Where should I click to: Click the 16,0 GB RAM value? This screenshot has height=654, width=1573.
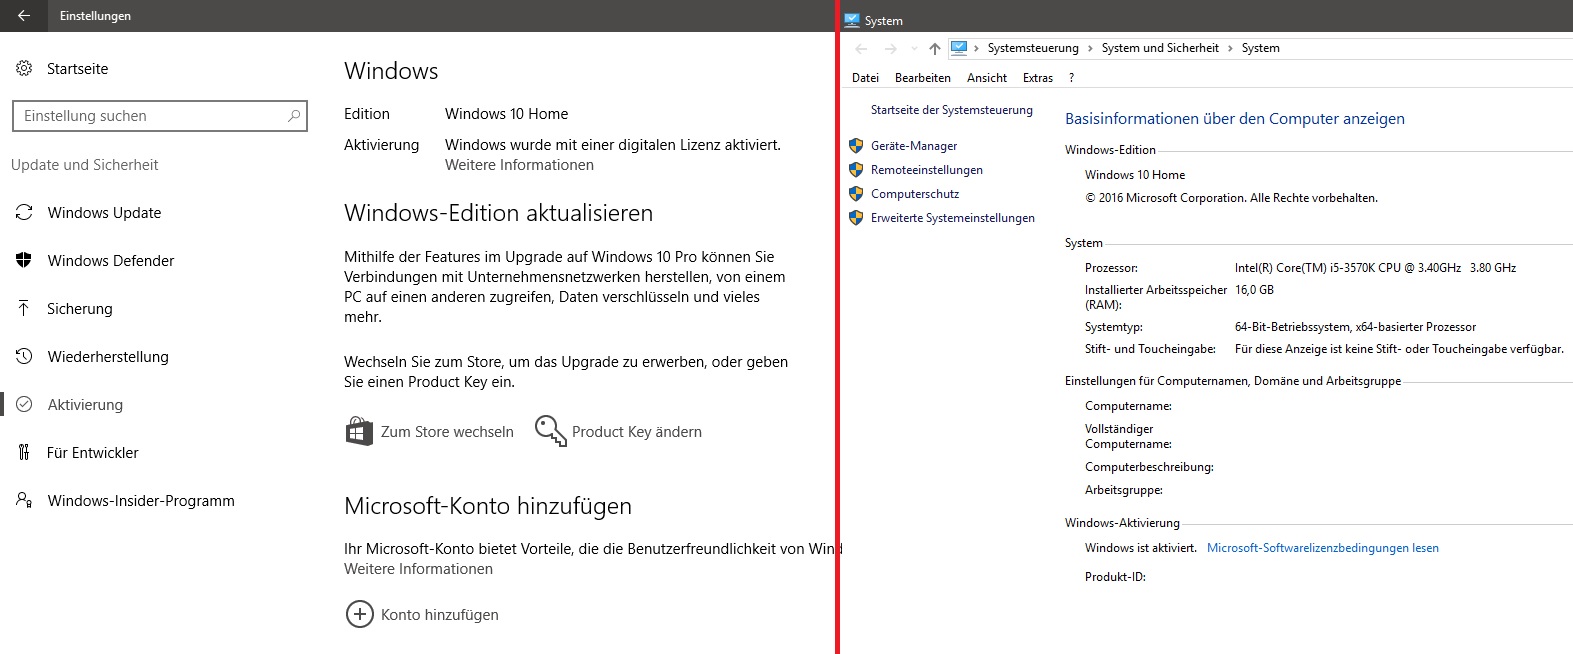[1254, 290]
